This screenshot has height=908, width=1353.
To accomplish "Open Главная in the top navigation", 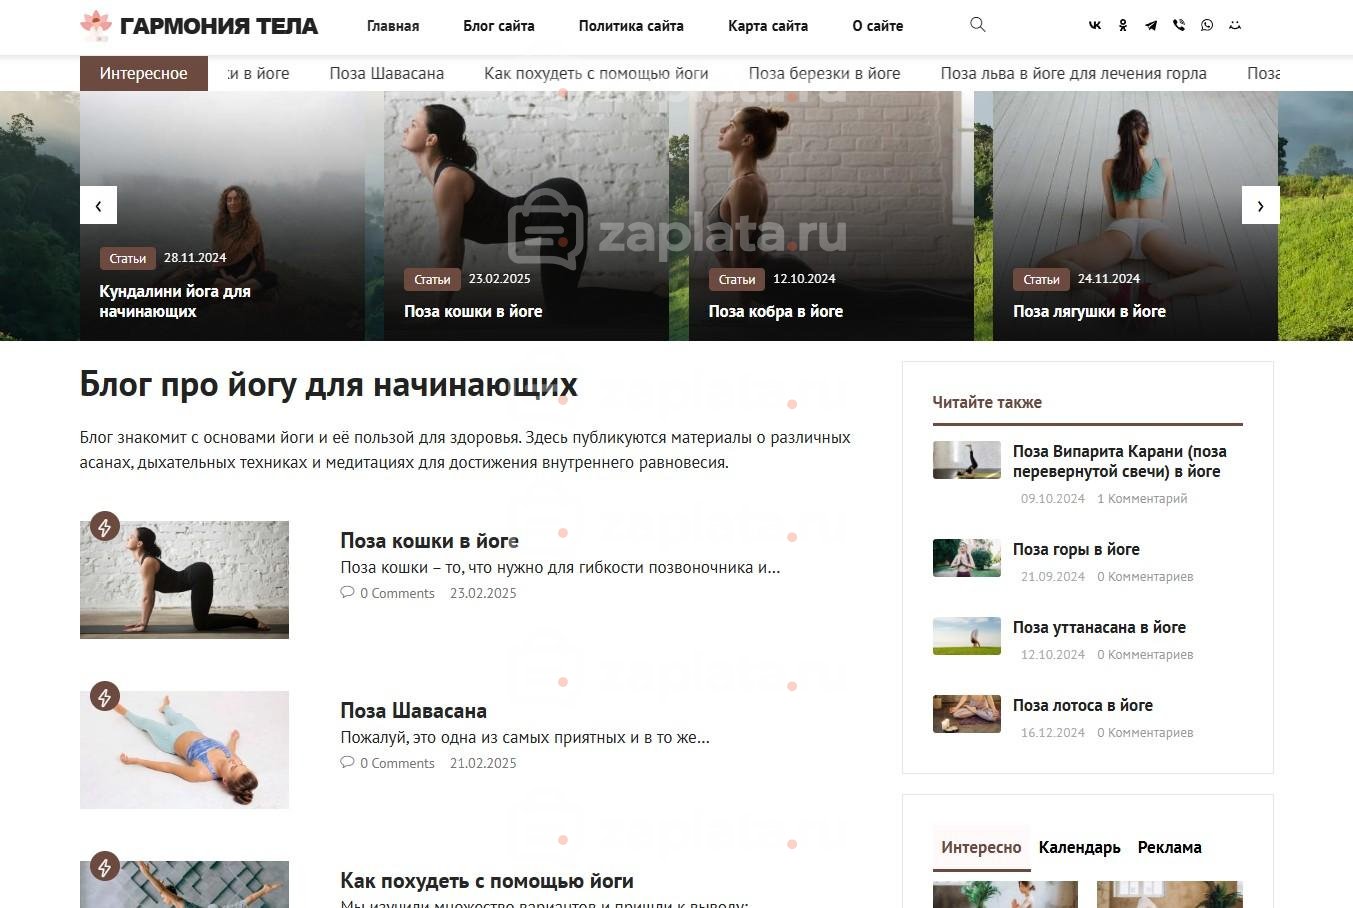I will (393, 26).
